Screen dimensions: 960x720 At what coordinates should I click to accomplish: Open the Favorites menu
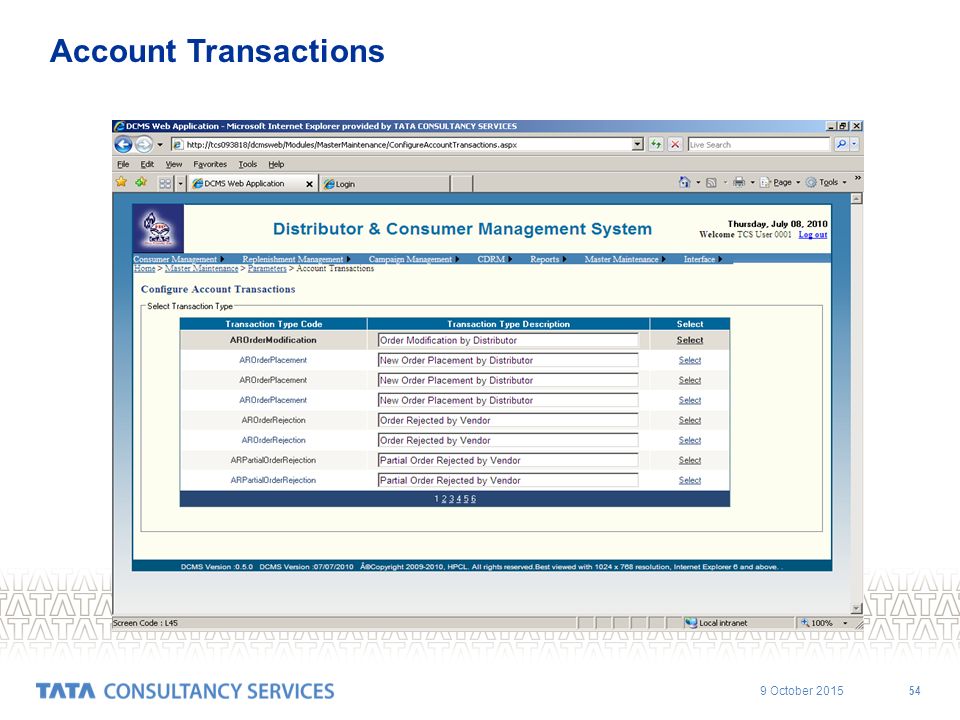(x=210, y=164)
